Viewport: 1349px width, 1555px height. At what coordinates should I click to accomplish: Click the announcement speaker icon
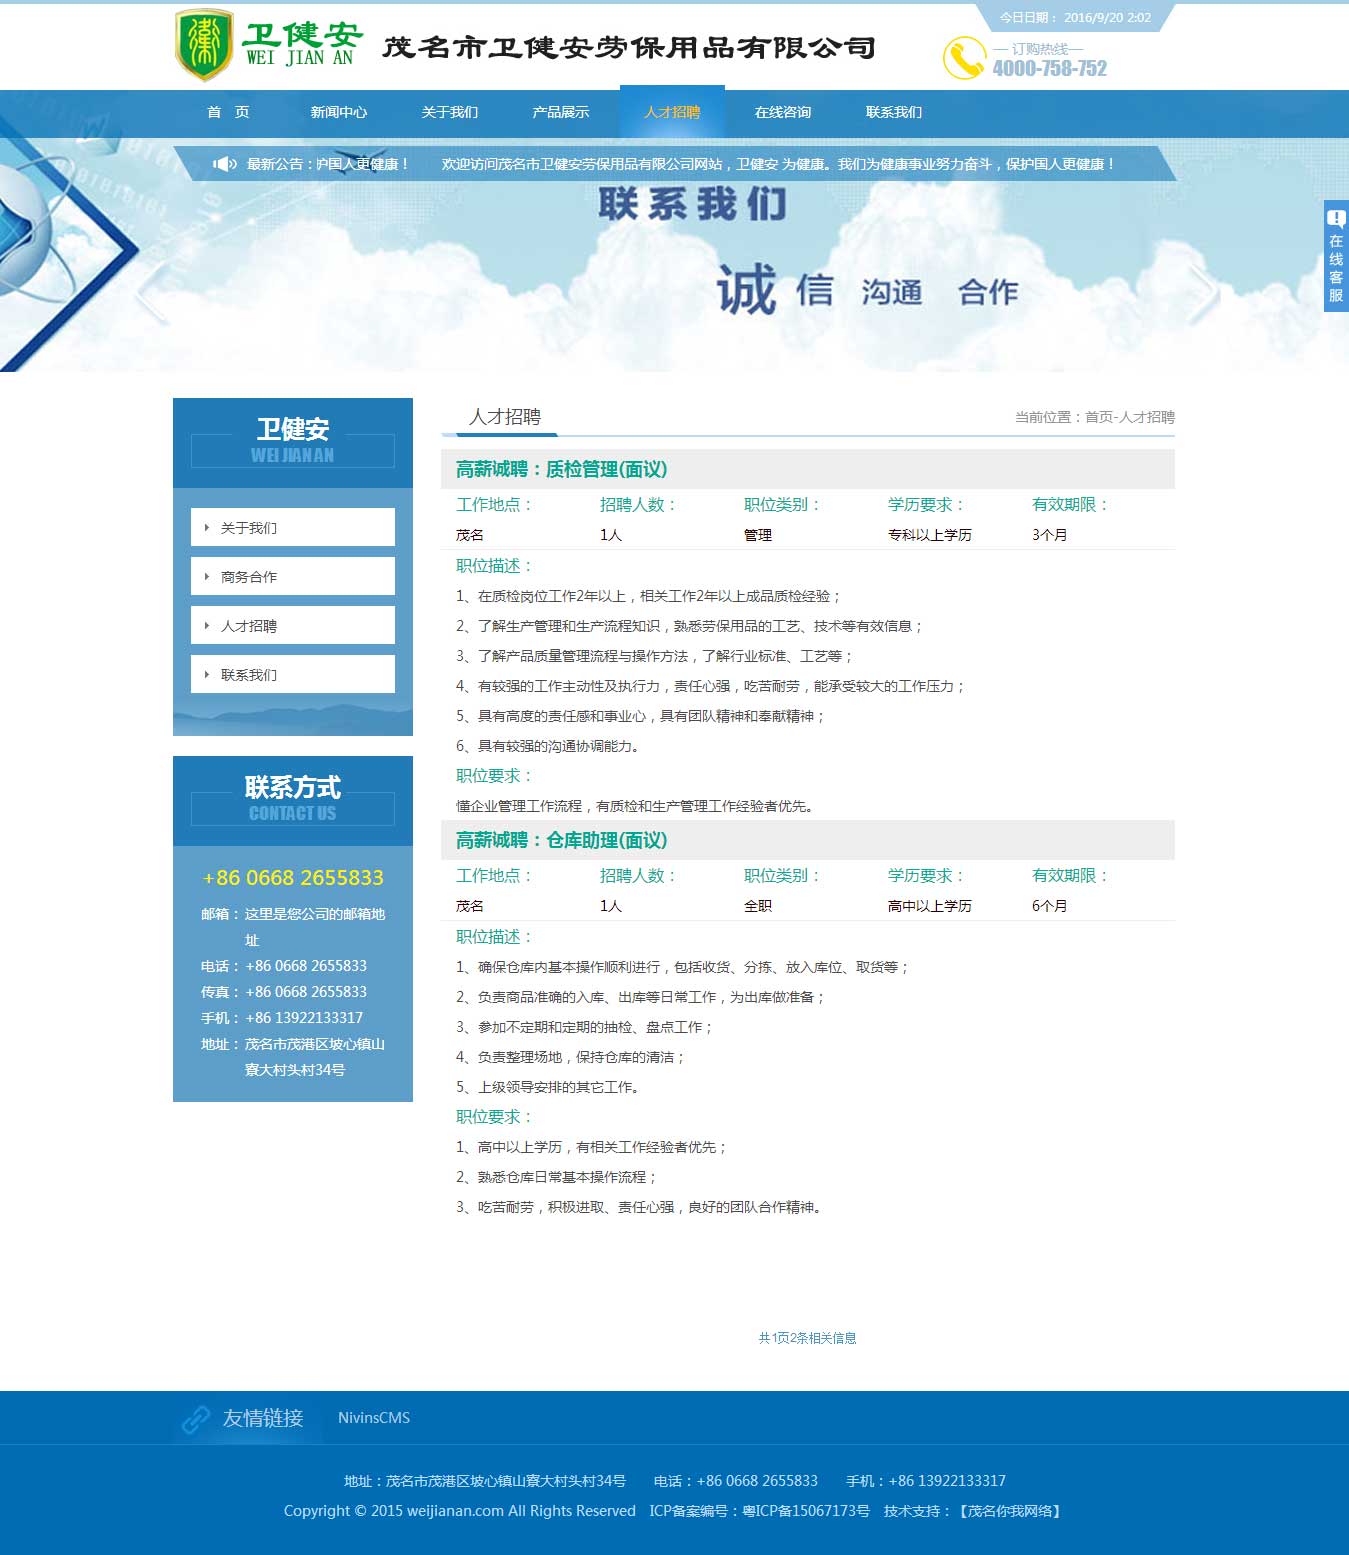225,164
